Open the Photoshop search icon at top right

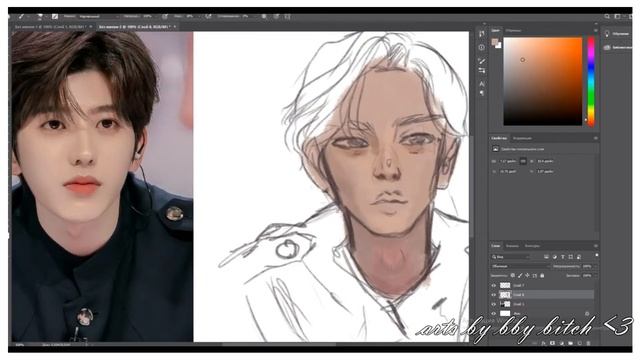pyautogui.click(x=607, y=17)
